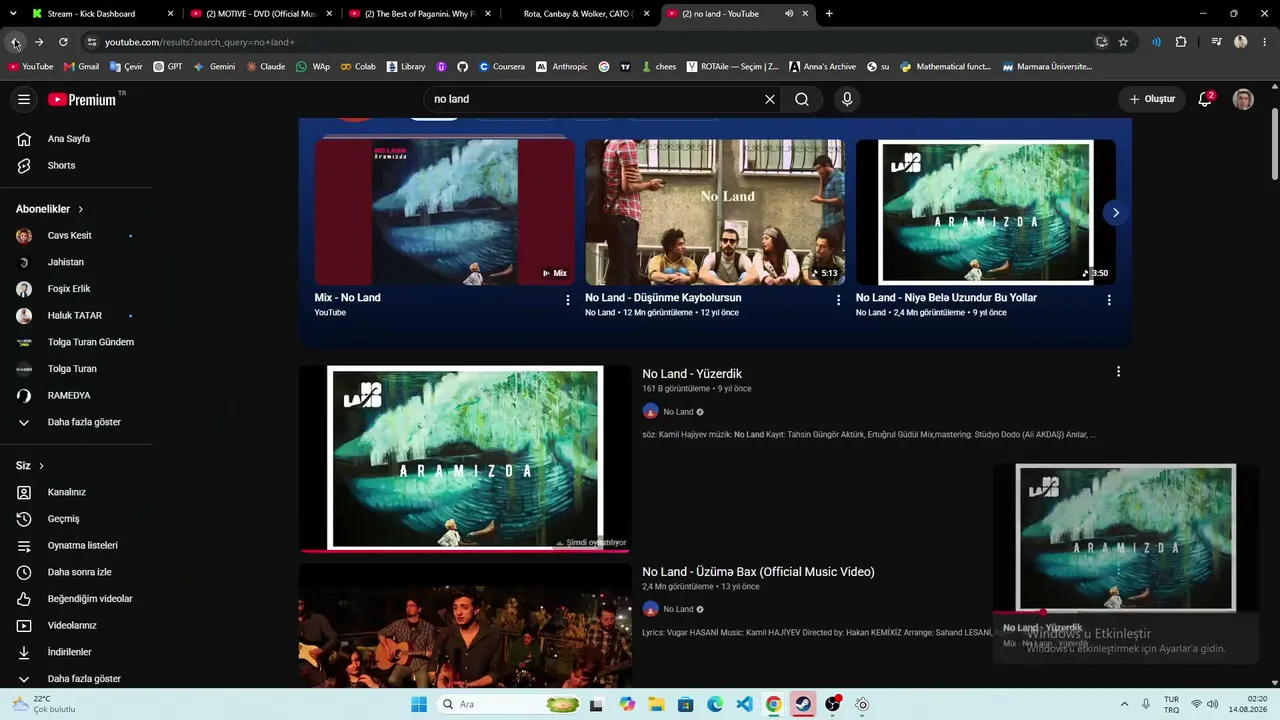Seek on Yüzerdik thumbnail red progress bar
The image size is (1280, 720).
click(465, 550)
